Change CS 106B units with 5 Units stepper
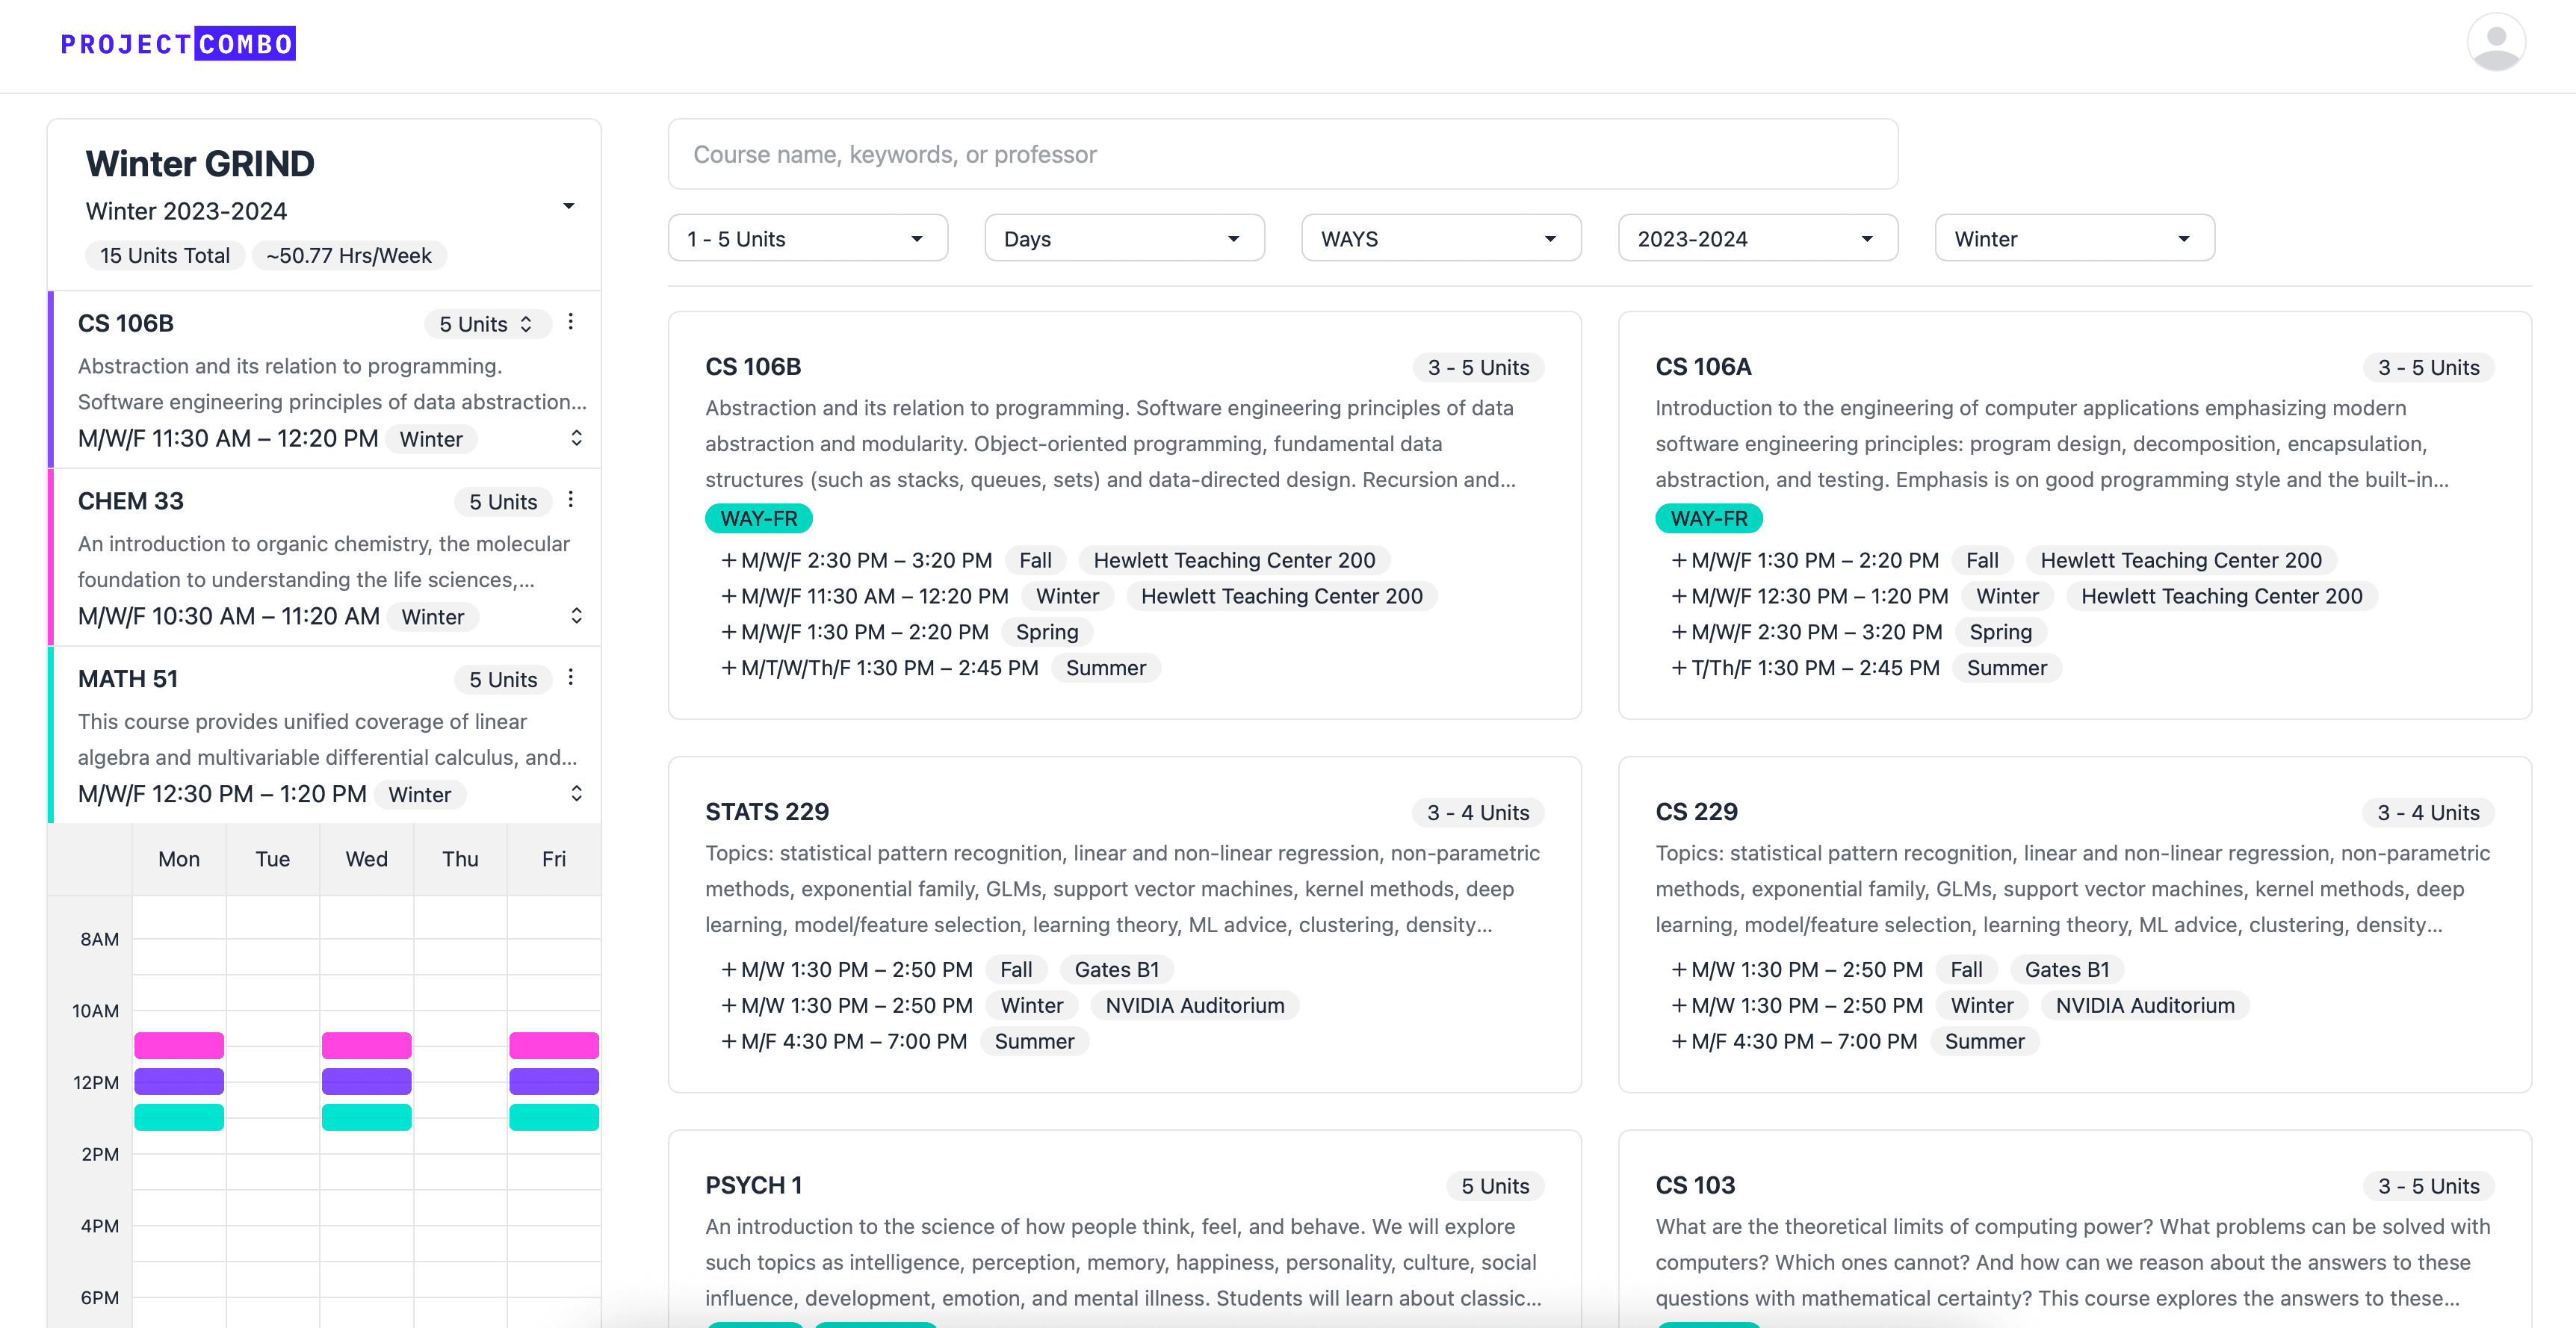The height and width of the screenshot is (1328, 2576). [x=487, y=324]
